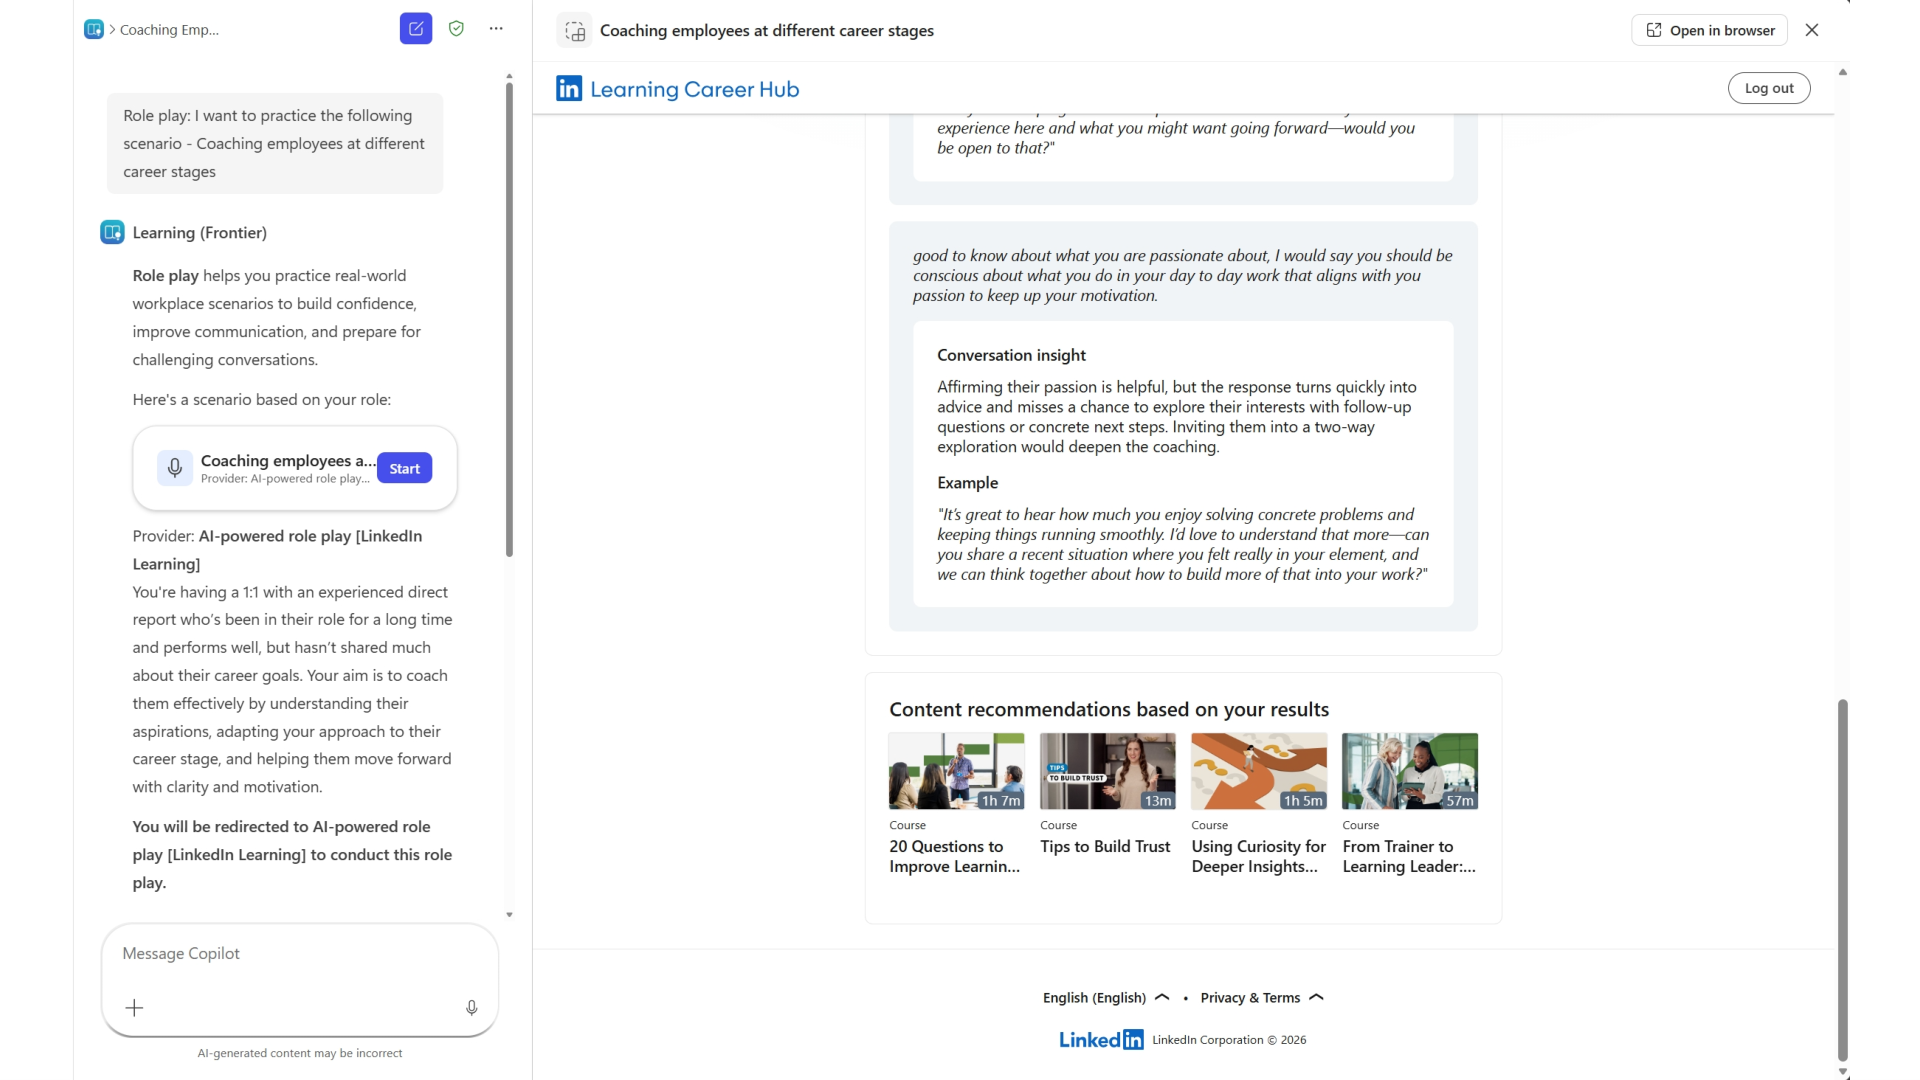Viewport: 1920px width, 1080px height.
Task: Click the right panel scroll up arrow
Action: pos(1842,72)
